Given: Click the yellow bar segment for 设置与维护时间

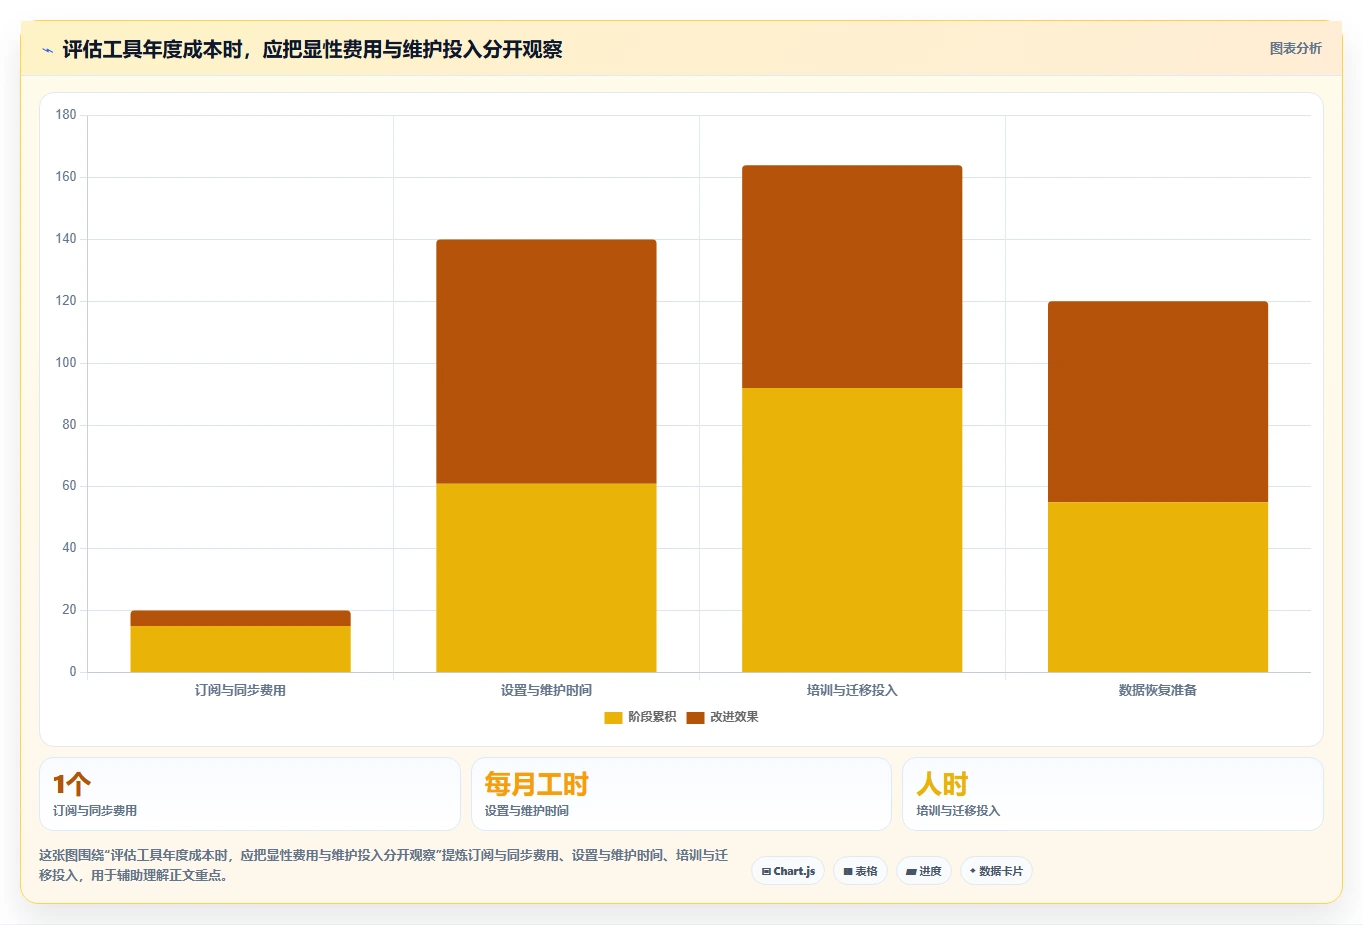Looking at the screenshot, I should pos(546,578).
